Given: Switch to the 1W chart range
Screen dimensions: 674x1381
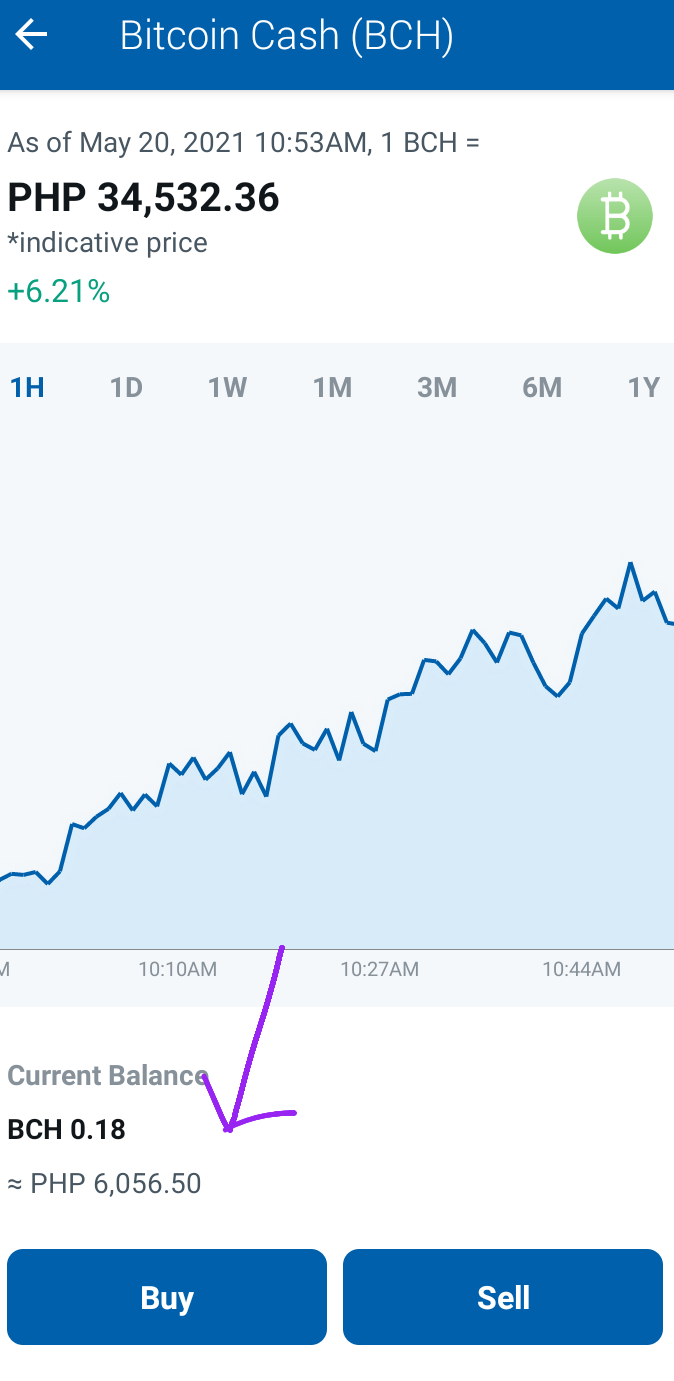Looking at the screenshot, I should 228,387.
